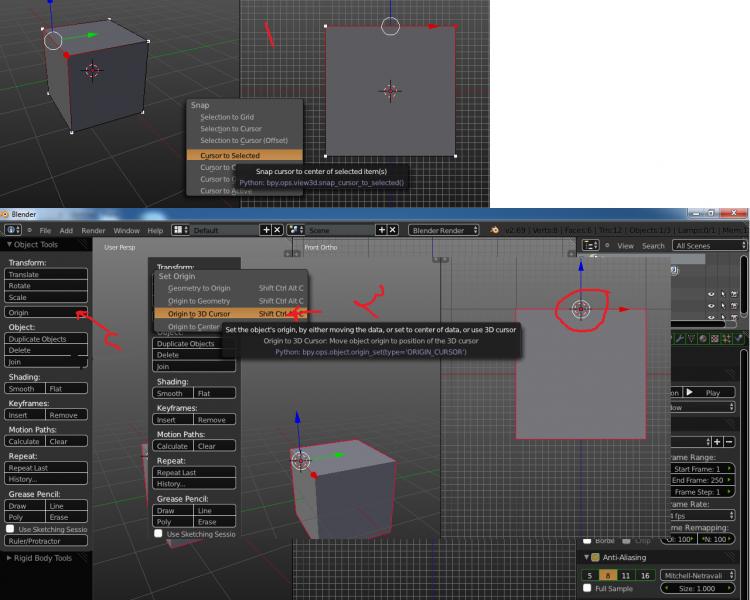Click Repeat Last in the Object Tools sidebar
This screenshot has width=750, height=600.
45,467
